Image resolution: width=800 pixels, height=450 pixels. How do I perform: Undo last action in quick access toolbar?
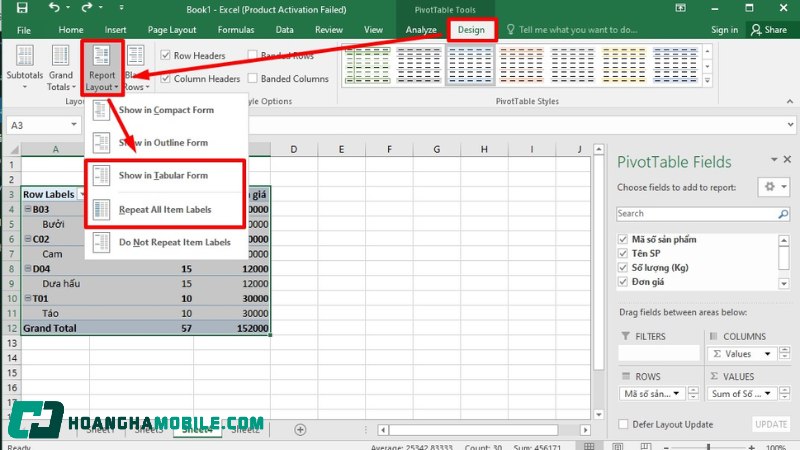(54, 7)
